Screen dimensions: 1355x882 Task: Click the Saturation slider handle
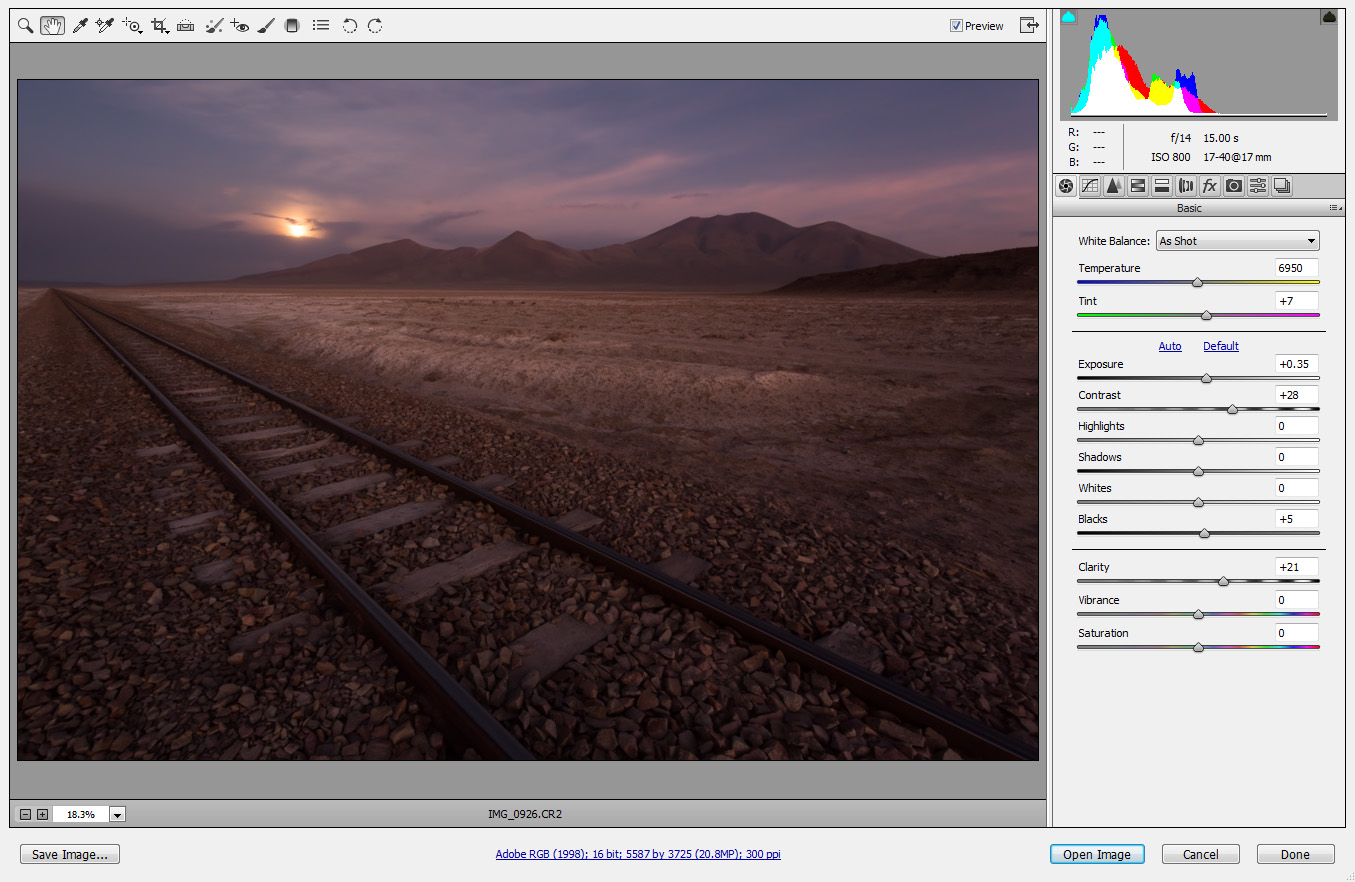1198,647
